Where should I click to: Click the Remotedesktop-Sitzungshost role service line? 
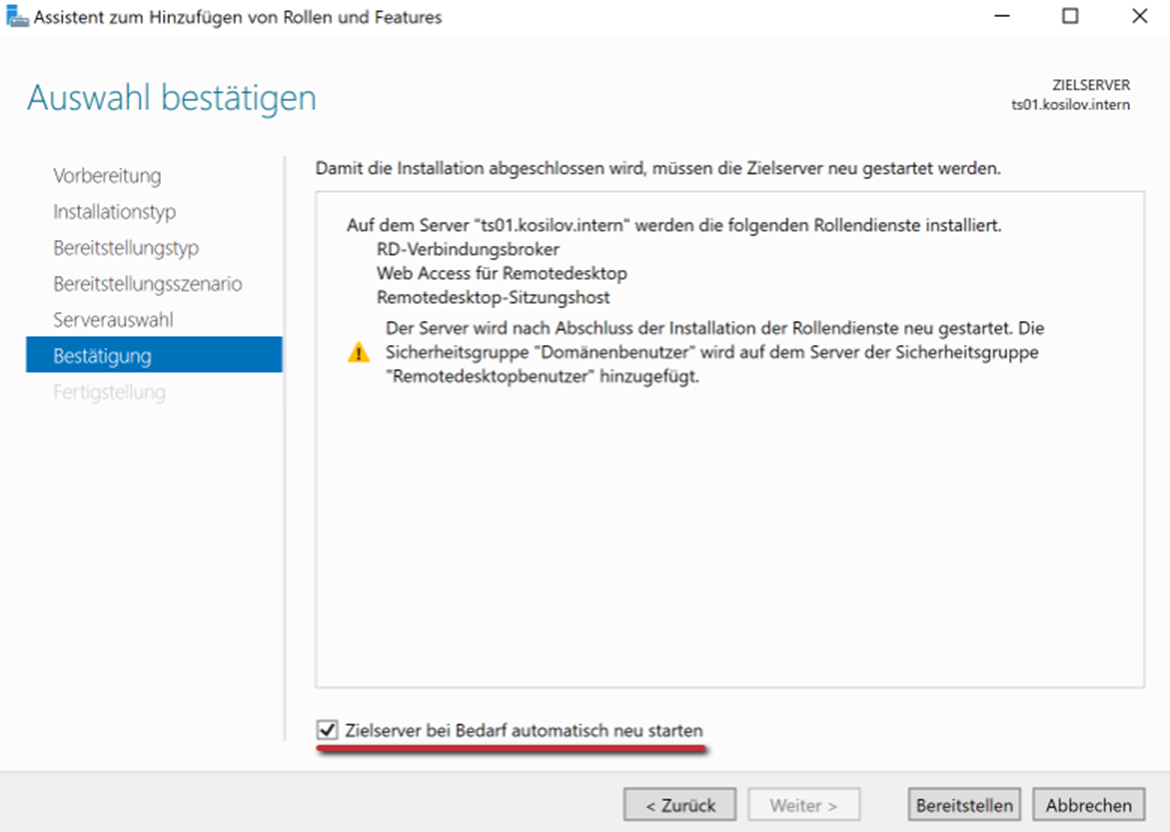pyautogui.click(x=493, y=297)
